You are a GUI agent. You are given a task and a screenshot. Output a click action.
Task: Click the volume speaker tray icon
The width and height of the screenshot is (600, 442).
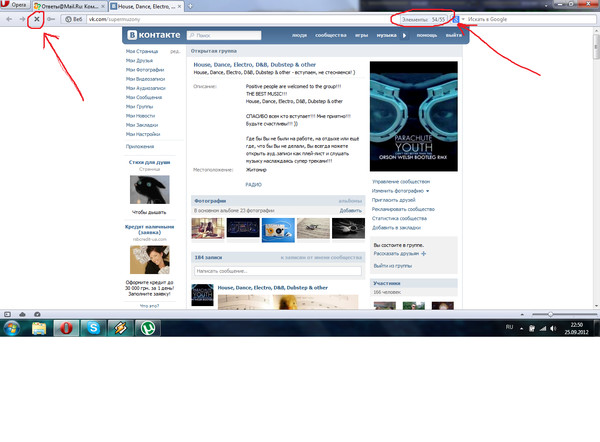click(x=553, y=328)
